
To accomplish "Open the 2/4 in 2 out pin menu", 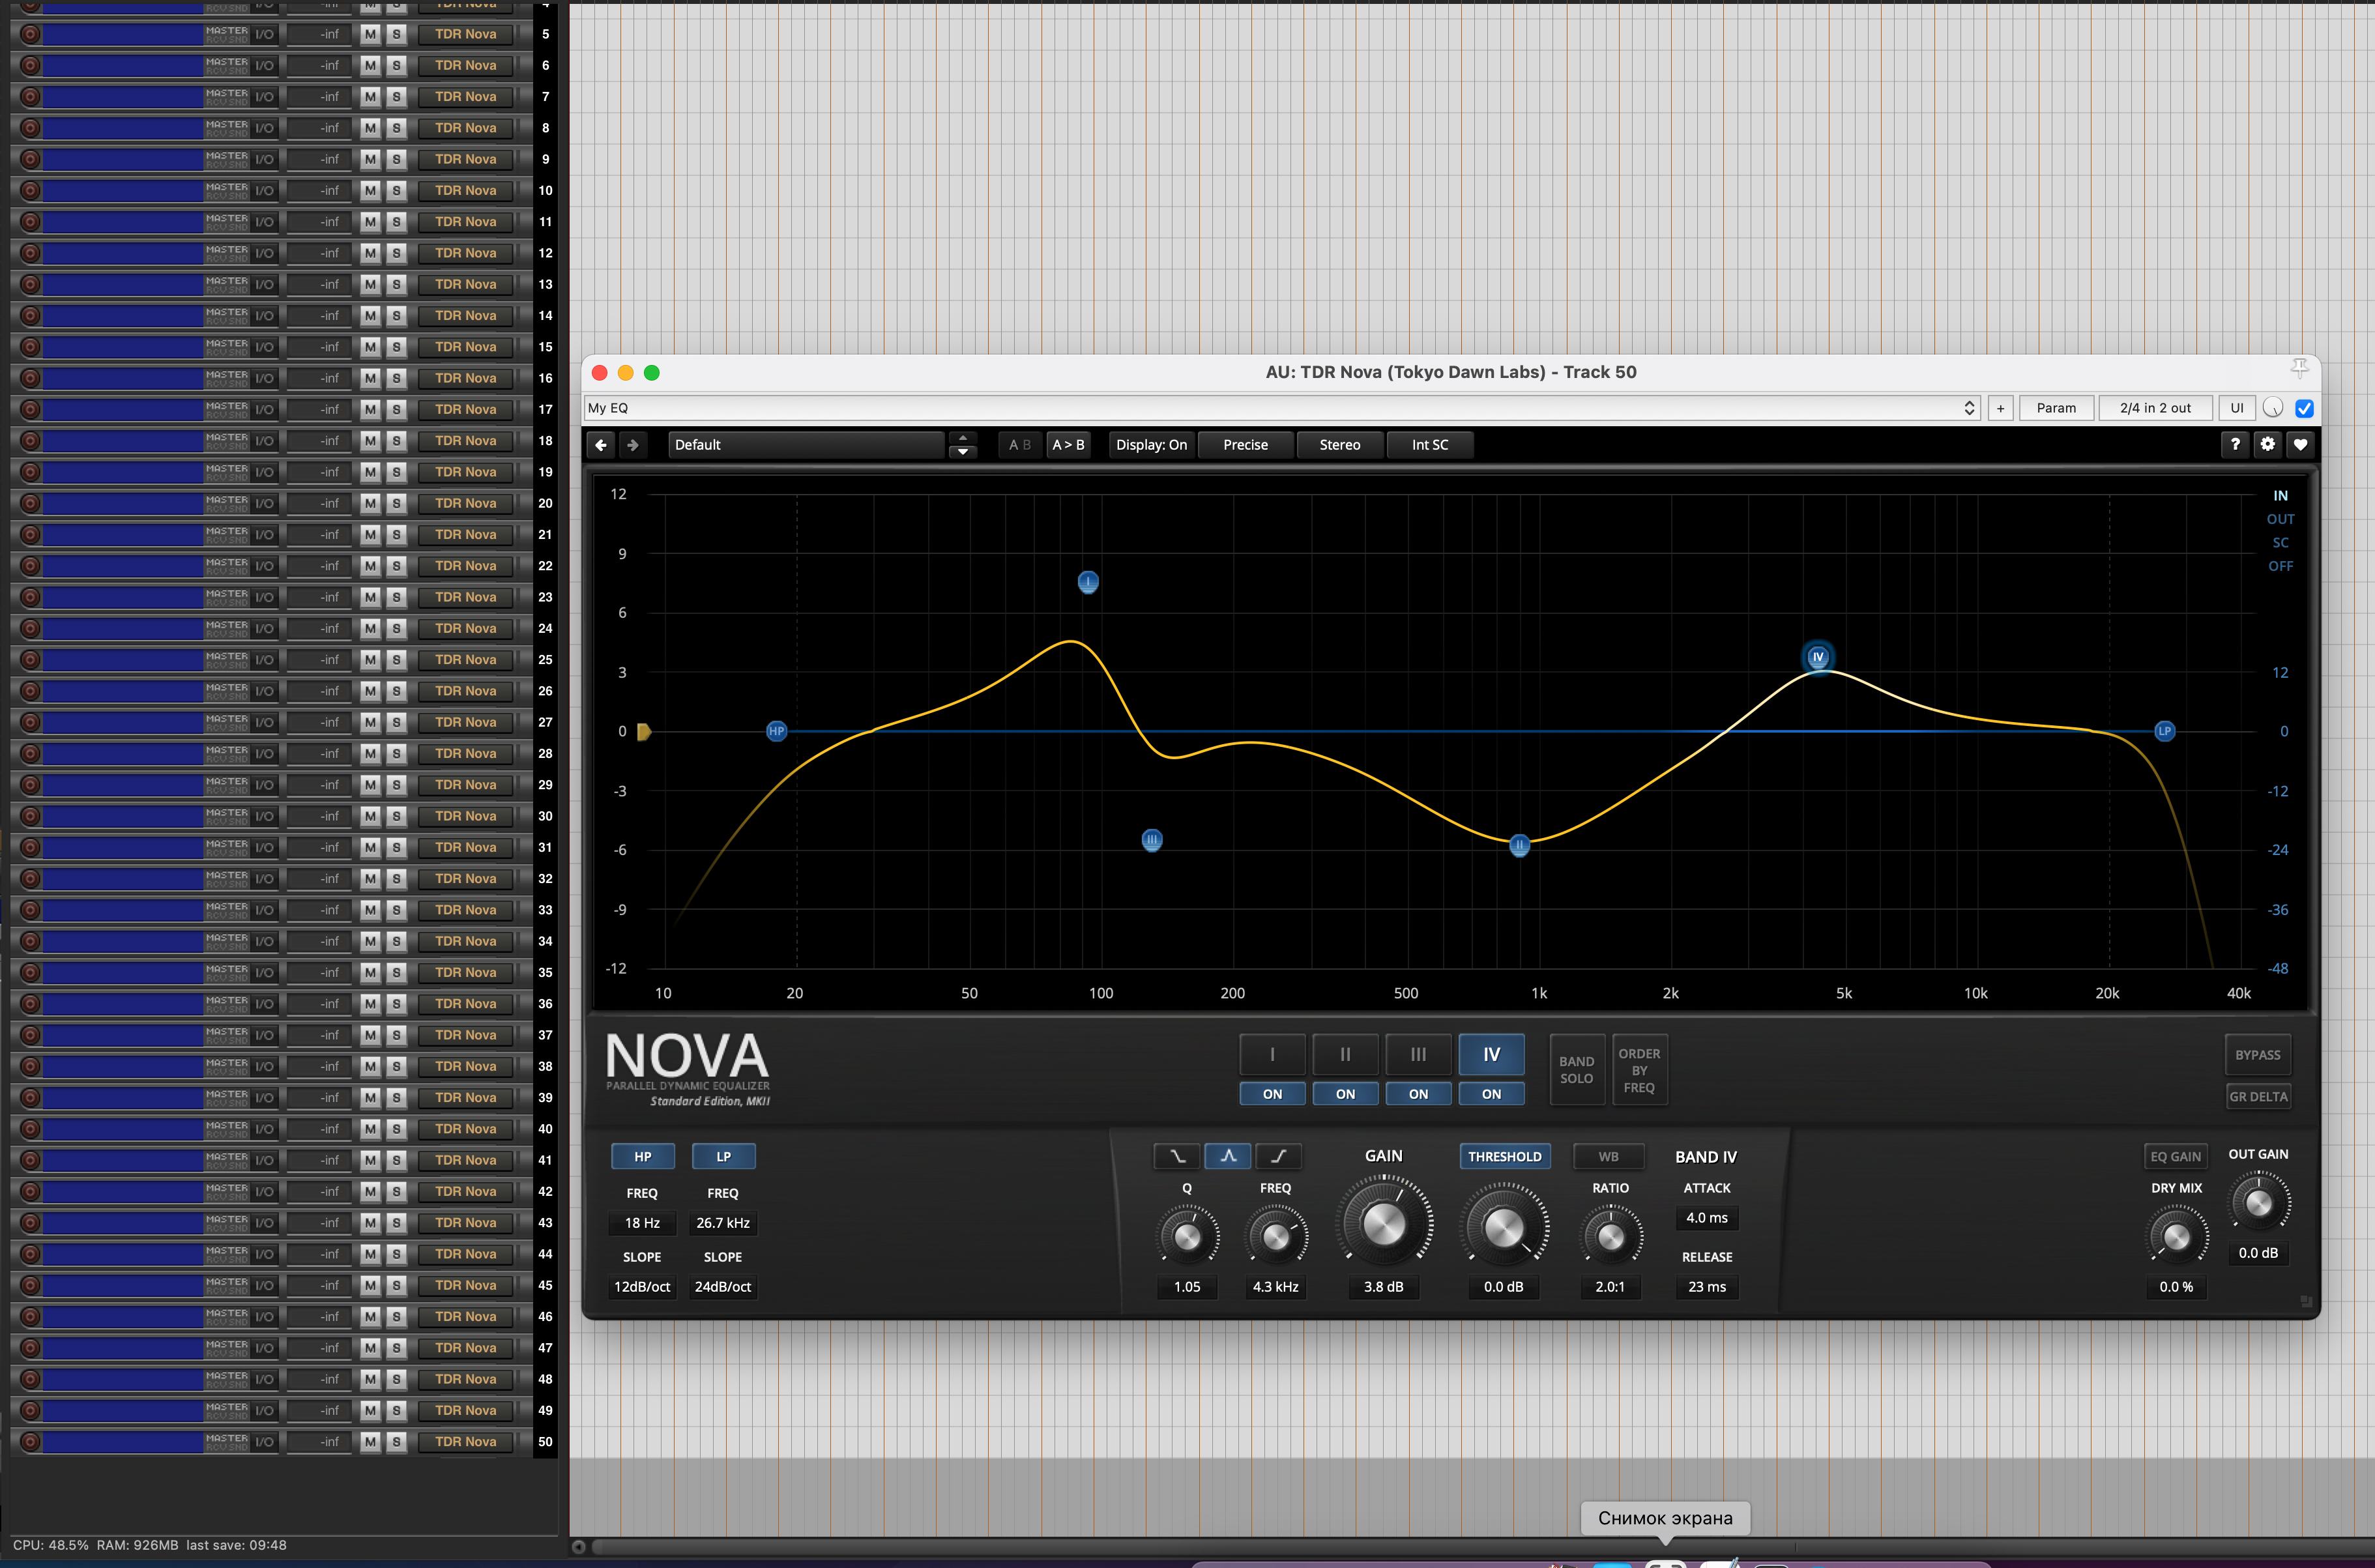I will (x=2155, y=408).
